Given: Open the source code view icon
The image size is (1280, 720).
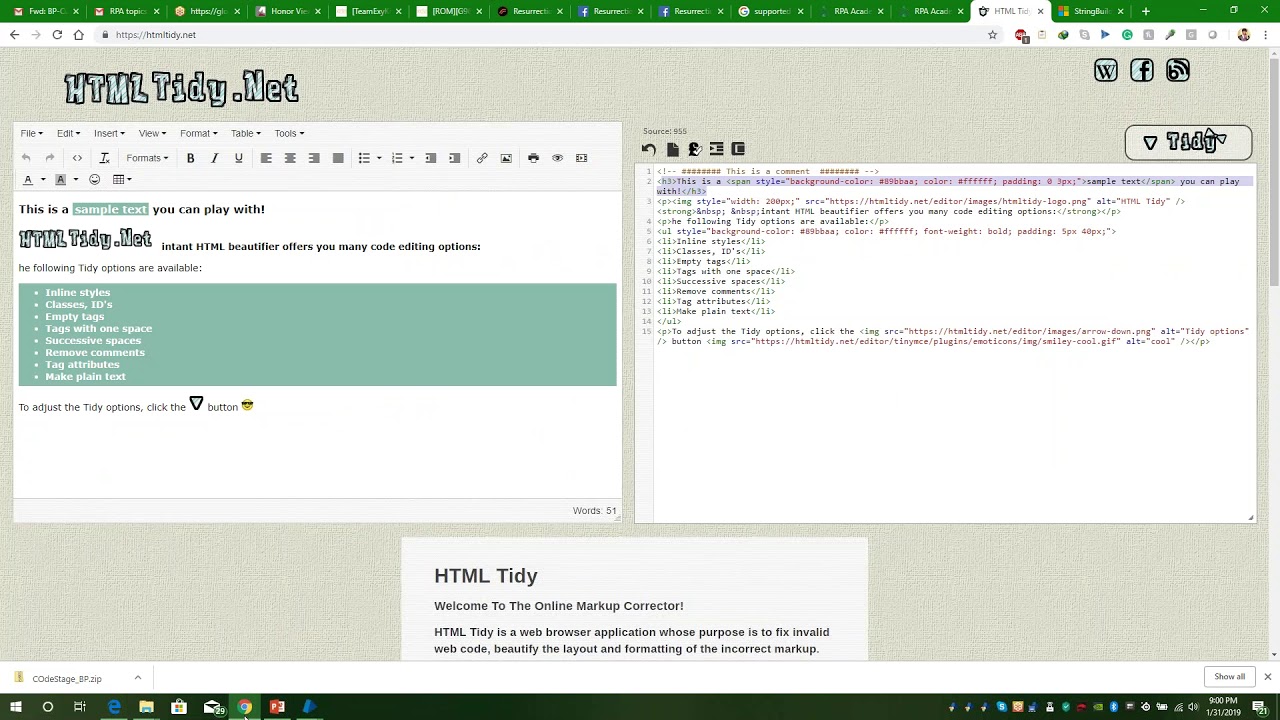Looking at the screenshot, I should [77, 158].
